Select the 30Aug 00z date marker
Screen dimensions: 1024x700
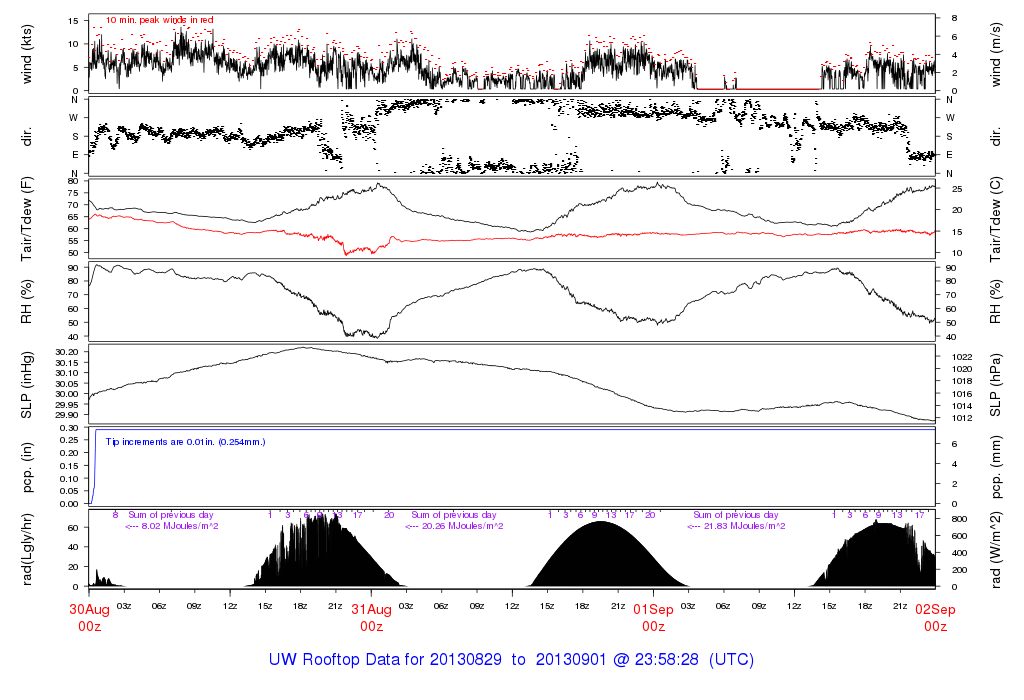89,617
